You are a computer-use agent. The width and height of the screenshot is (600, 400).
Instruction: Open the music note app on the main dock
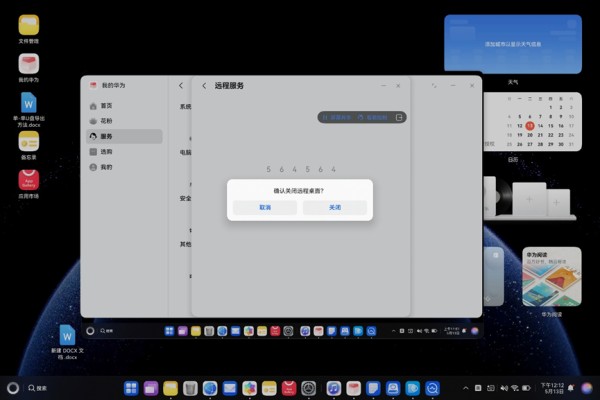[334, 389]
